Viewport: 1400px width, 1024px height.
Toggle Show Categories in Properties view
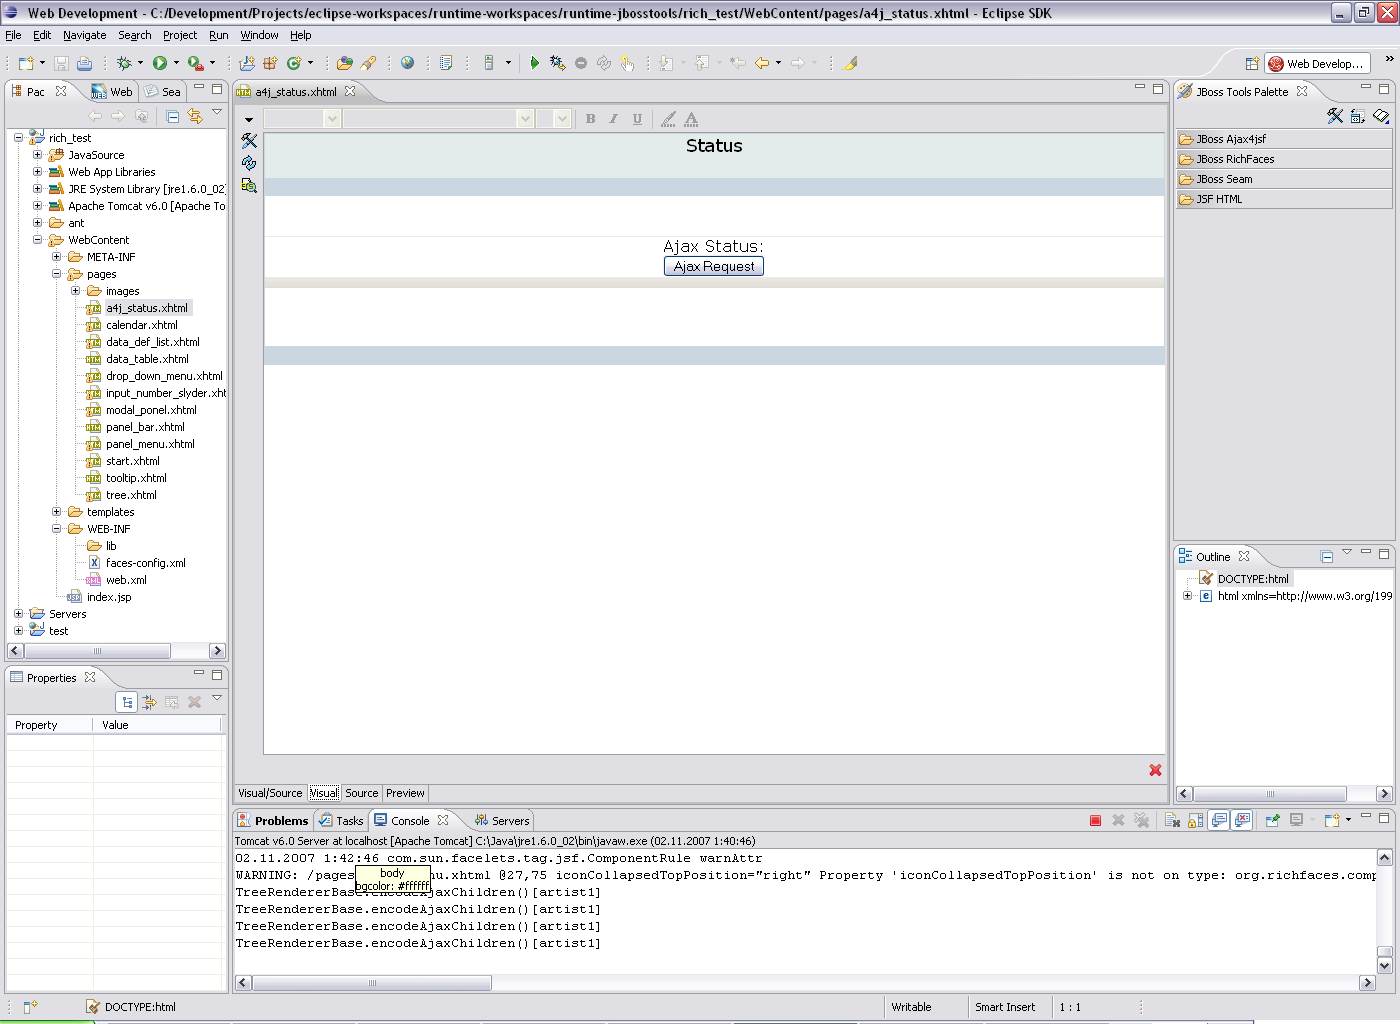tap(127, 702)
